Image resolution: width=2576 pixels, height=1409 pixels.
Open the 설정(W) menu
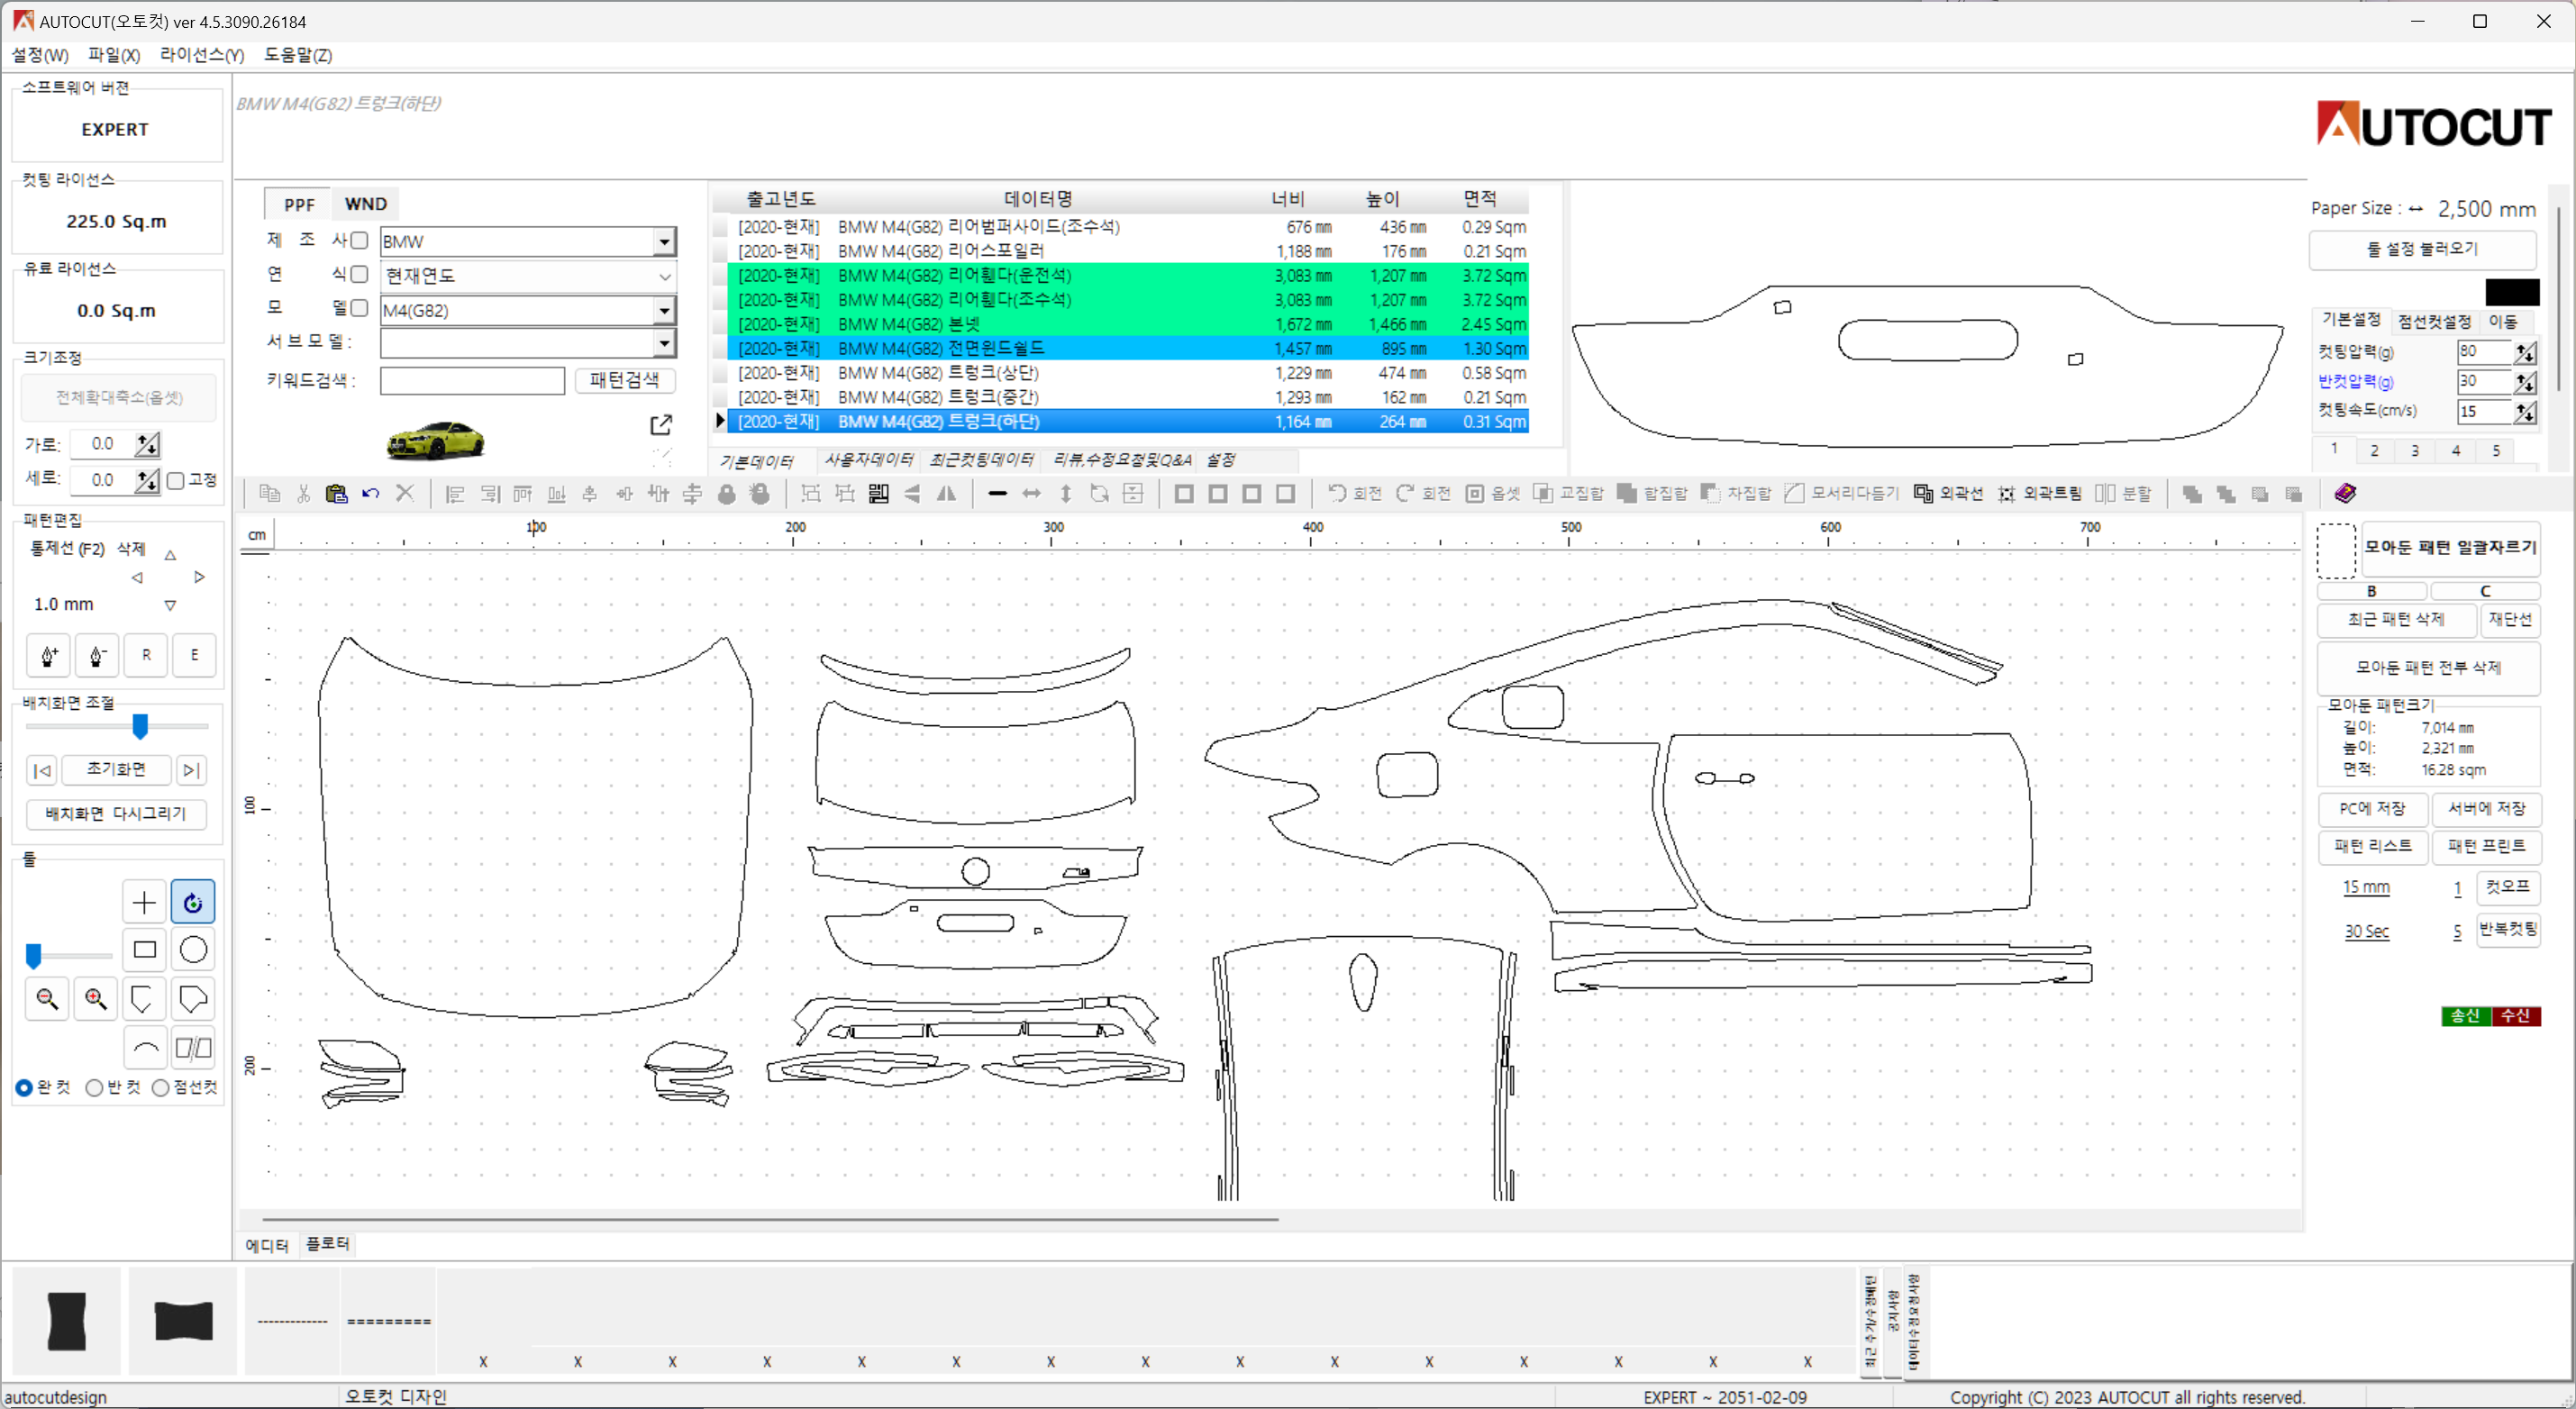click(x=40, y=55)
